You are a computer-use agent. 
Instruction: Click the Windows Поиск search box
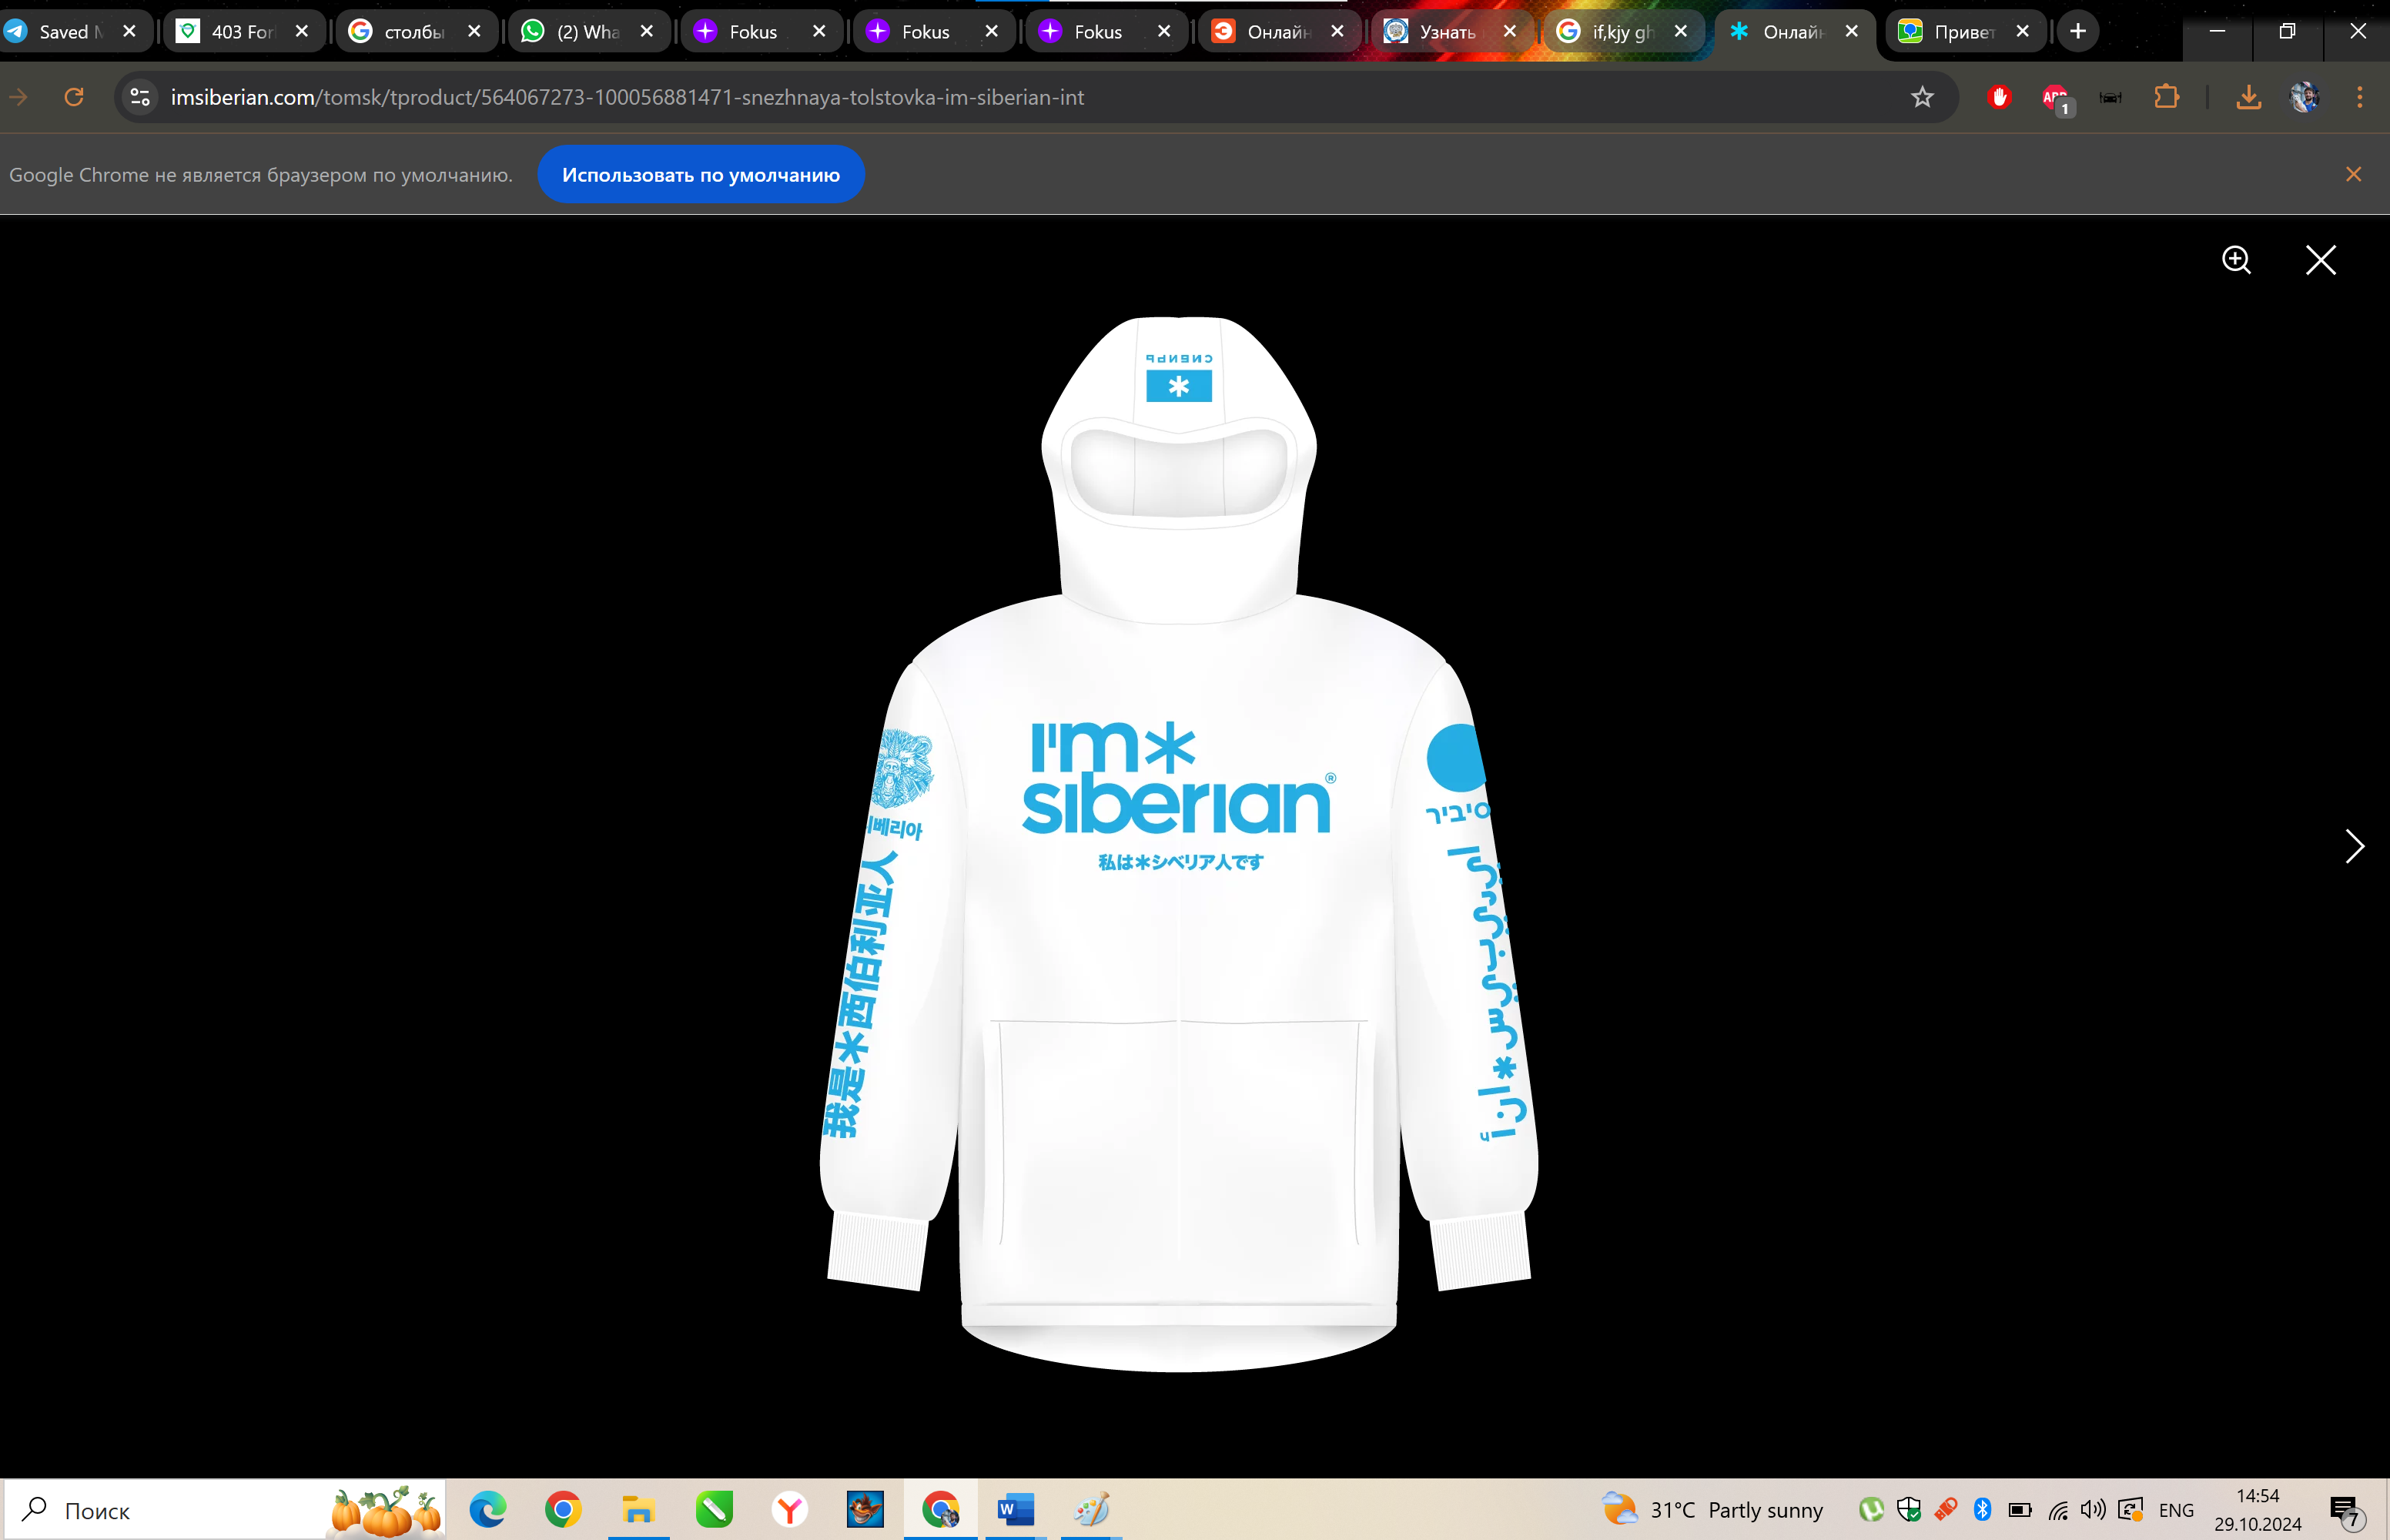(225, 1510)
